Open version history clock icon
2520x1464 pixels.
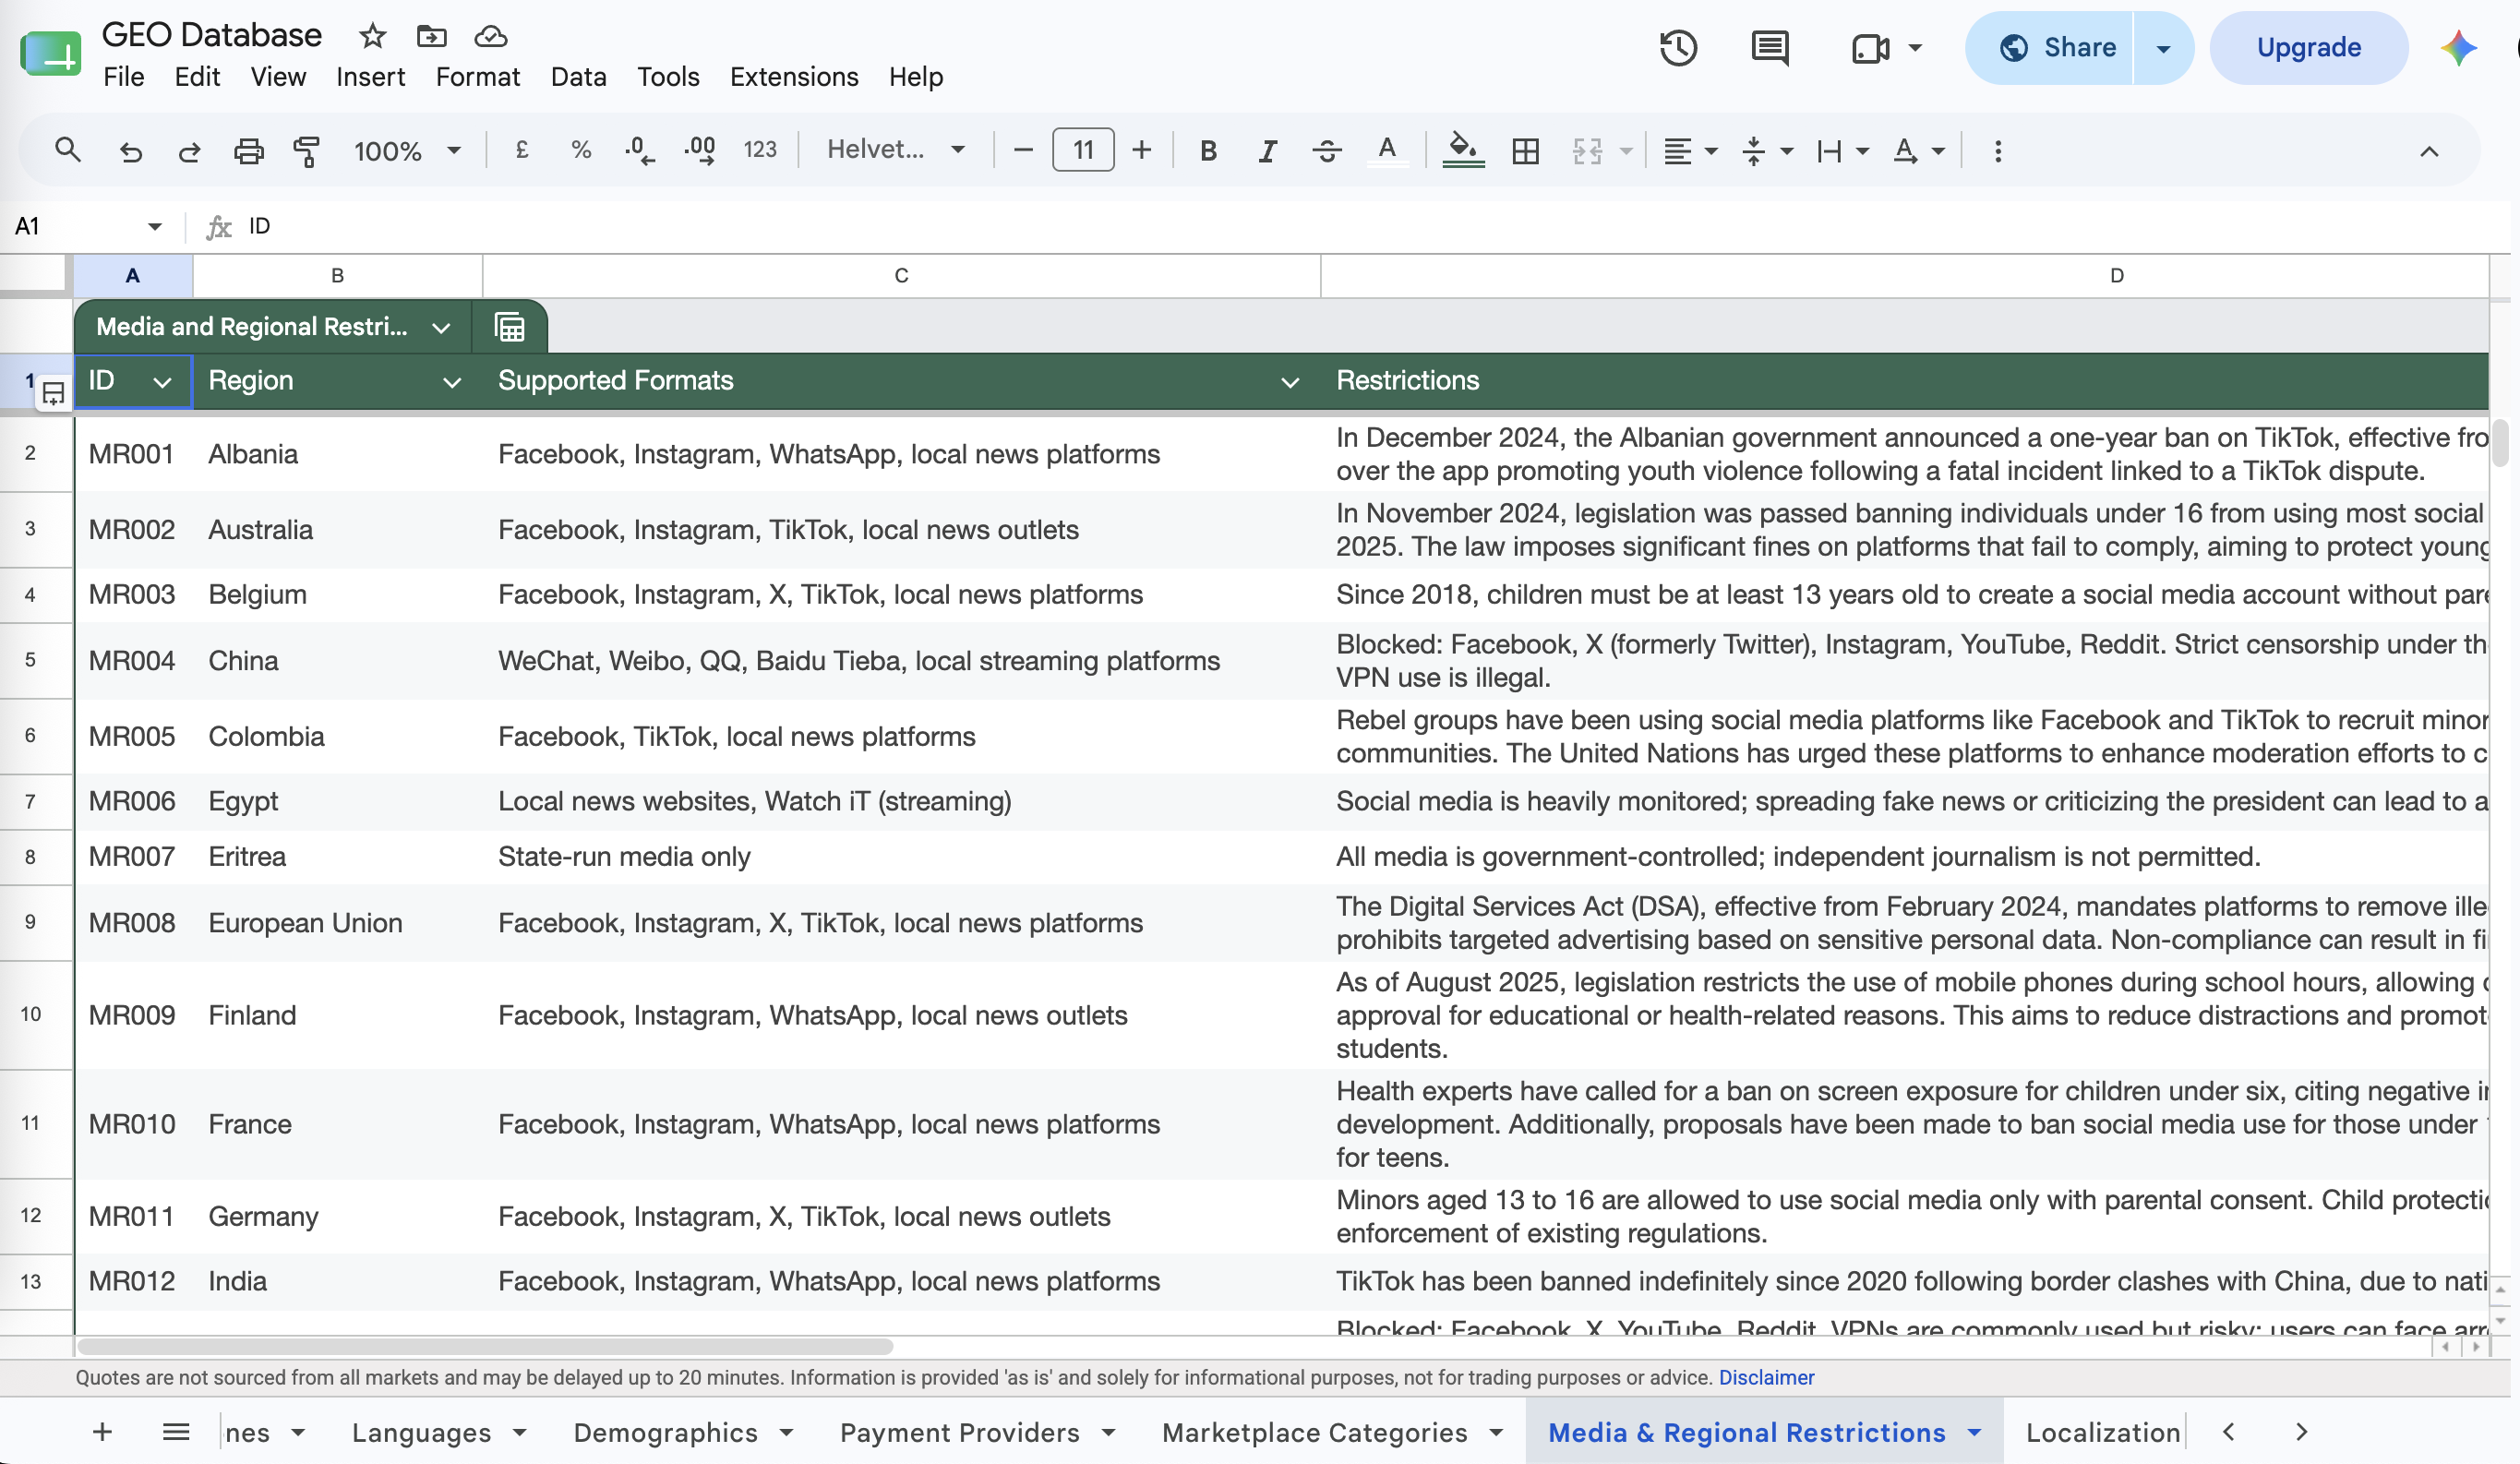(1678, 48)
